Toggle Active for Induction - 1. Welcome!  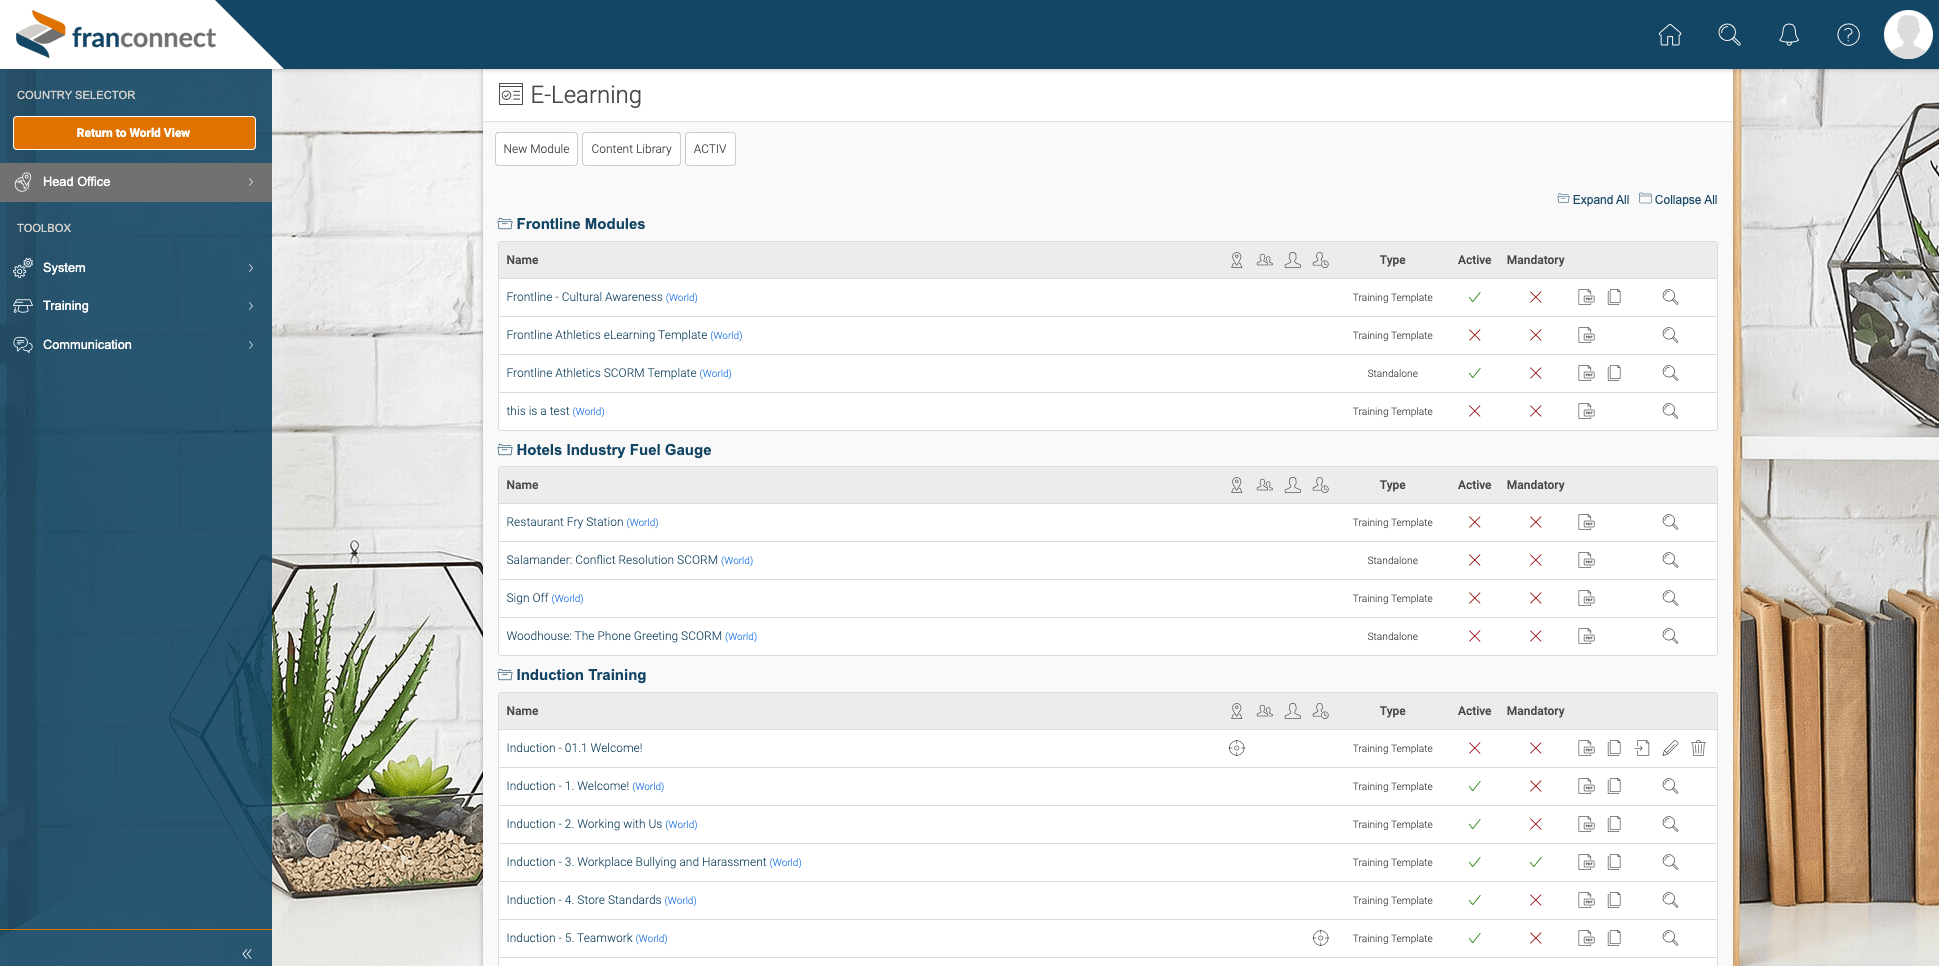tap(1474, 786)
